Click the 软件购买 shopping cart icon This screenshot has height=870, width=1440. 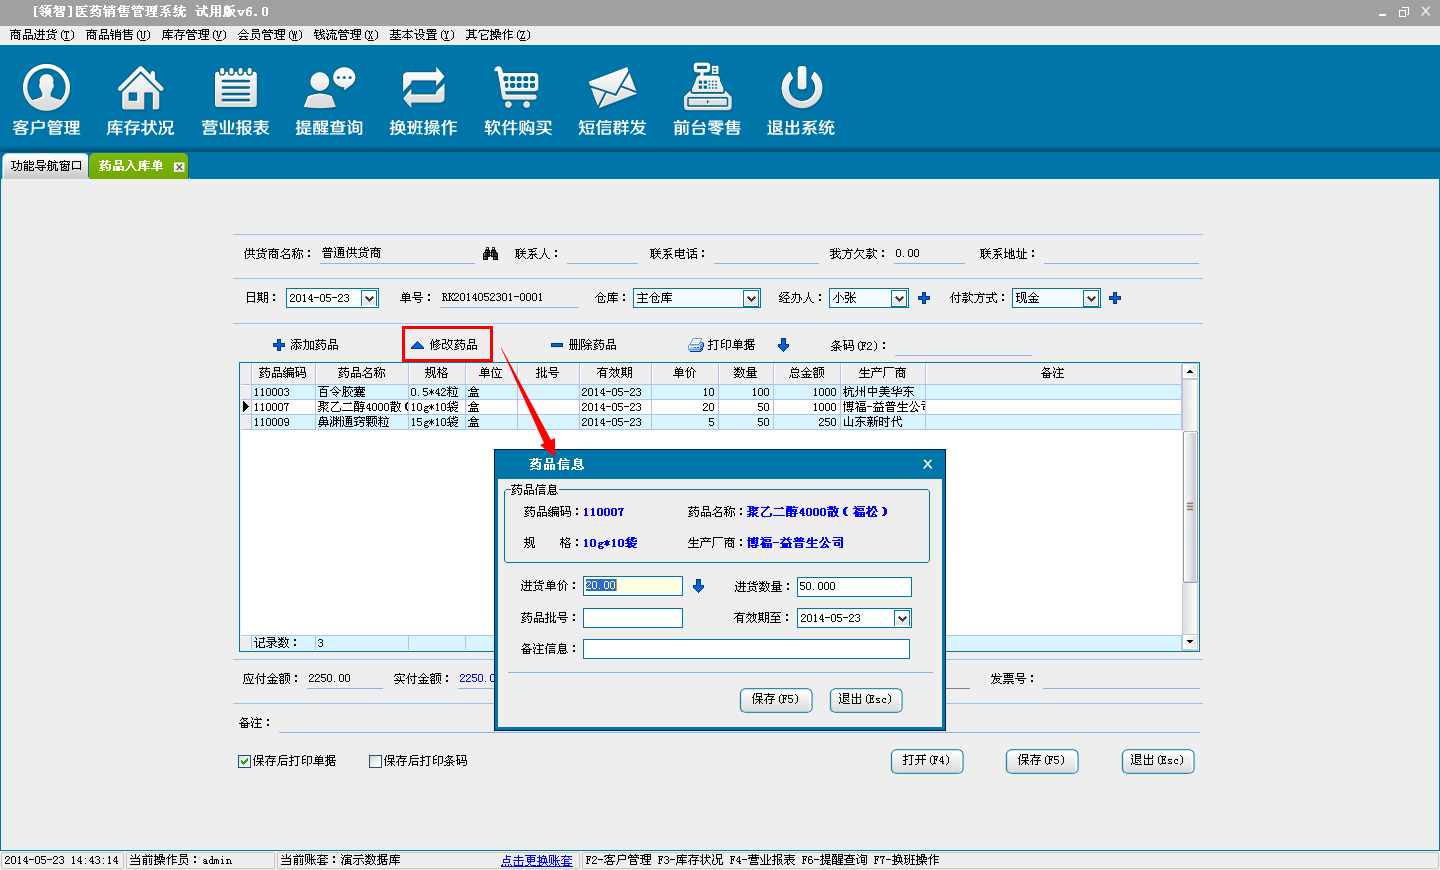point(517,89)
